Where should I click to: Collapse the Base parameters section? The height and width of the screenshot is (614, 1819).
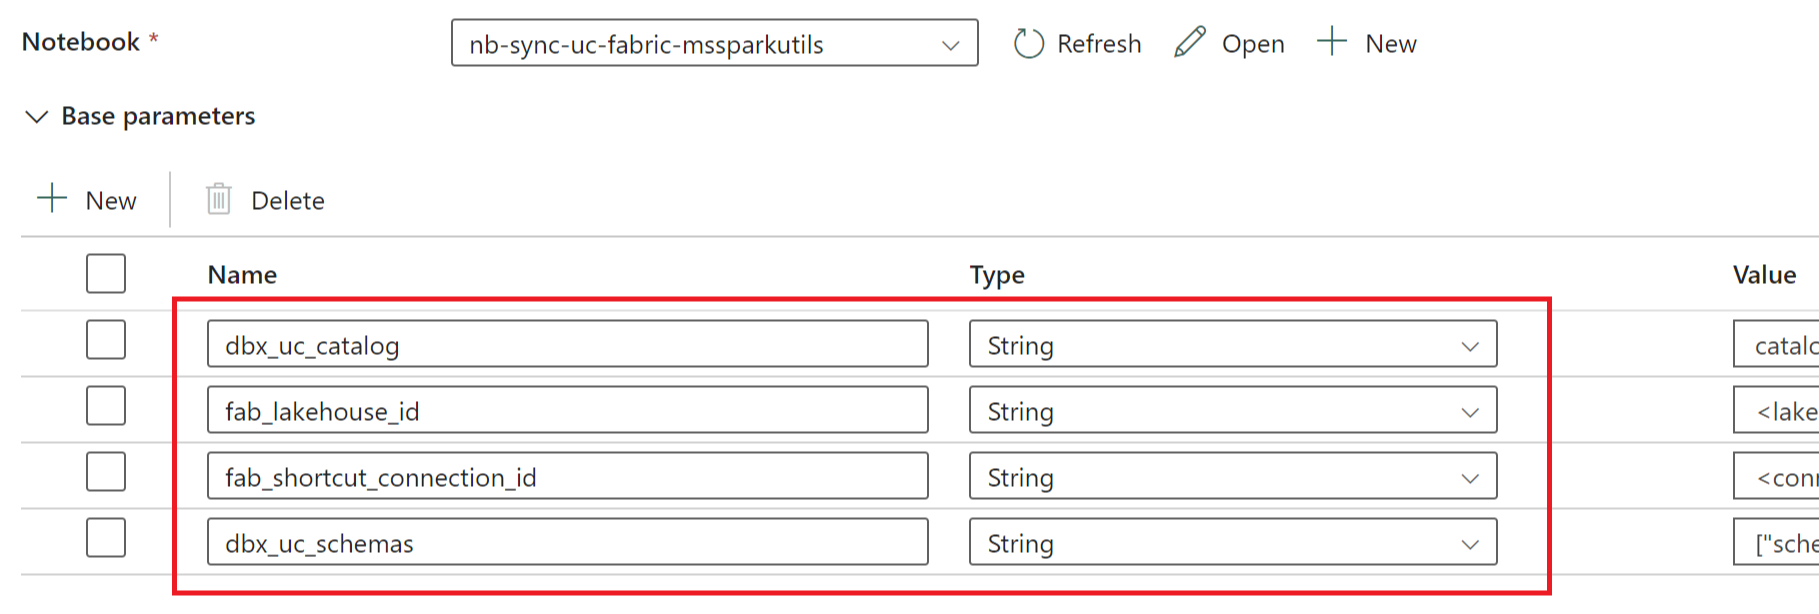point(37,117)
